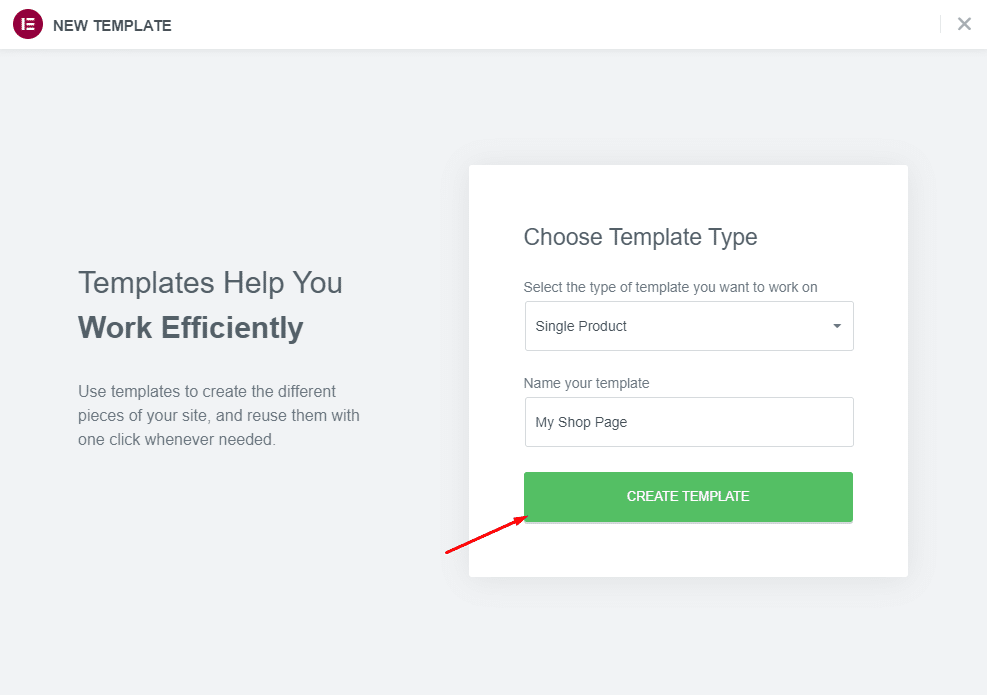Screen dimensions: 987x695
Task: Click the dropdown caret arrow
Action: pos(837,326)
